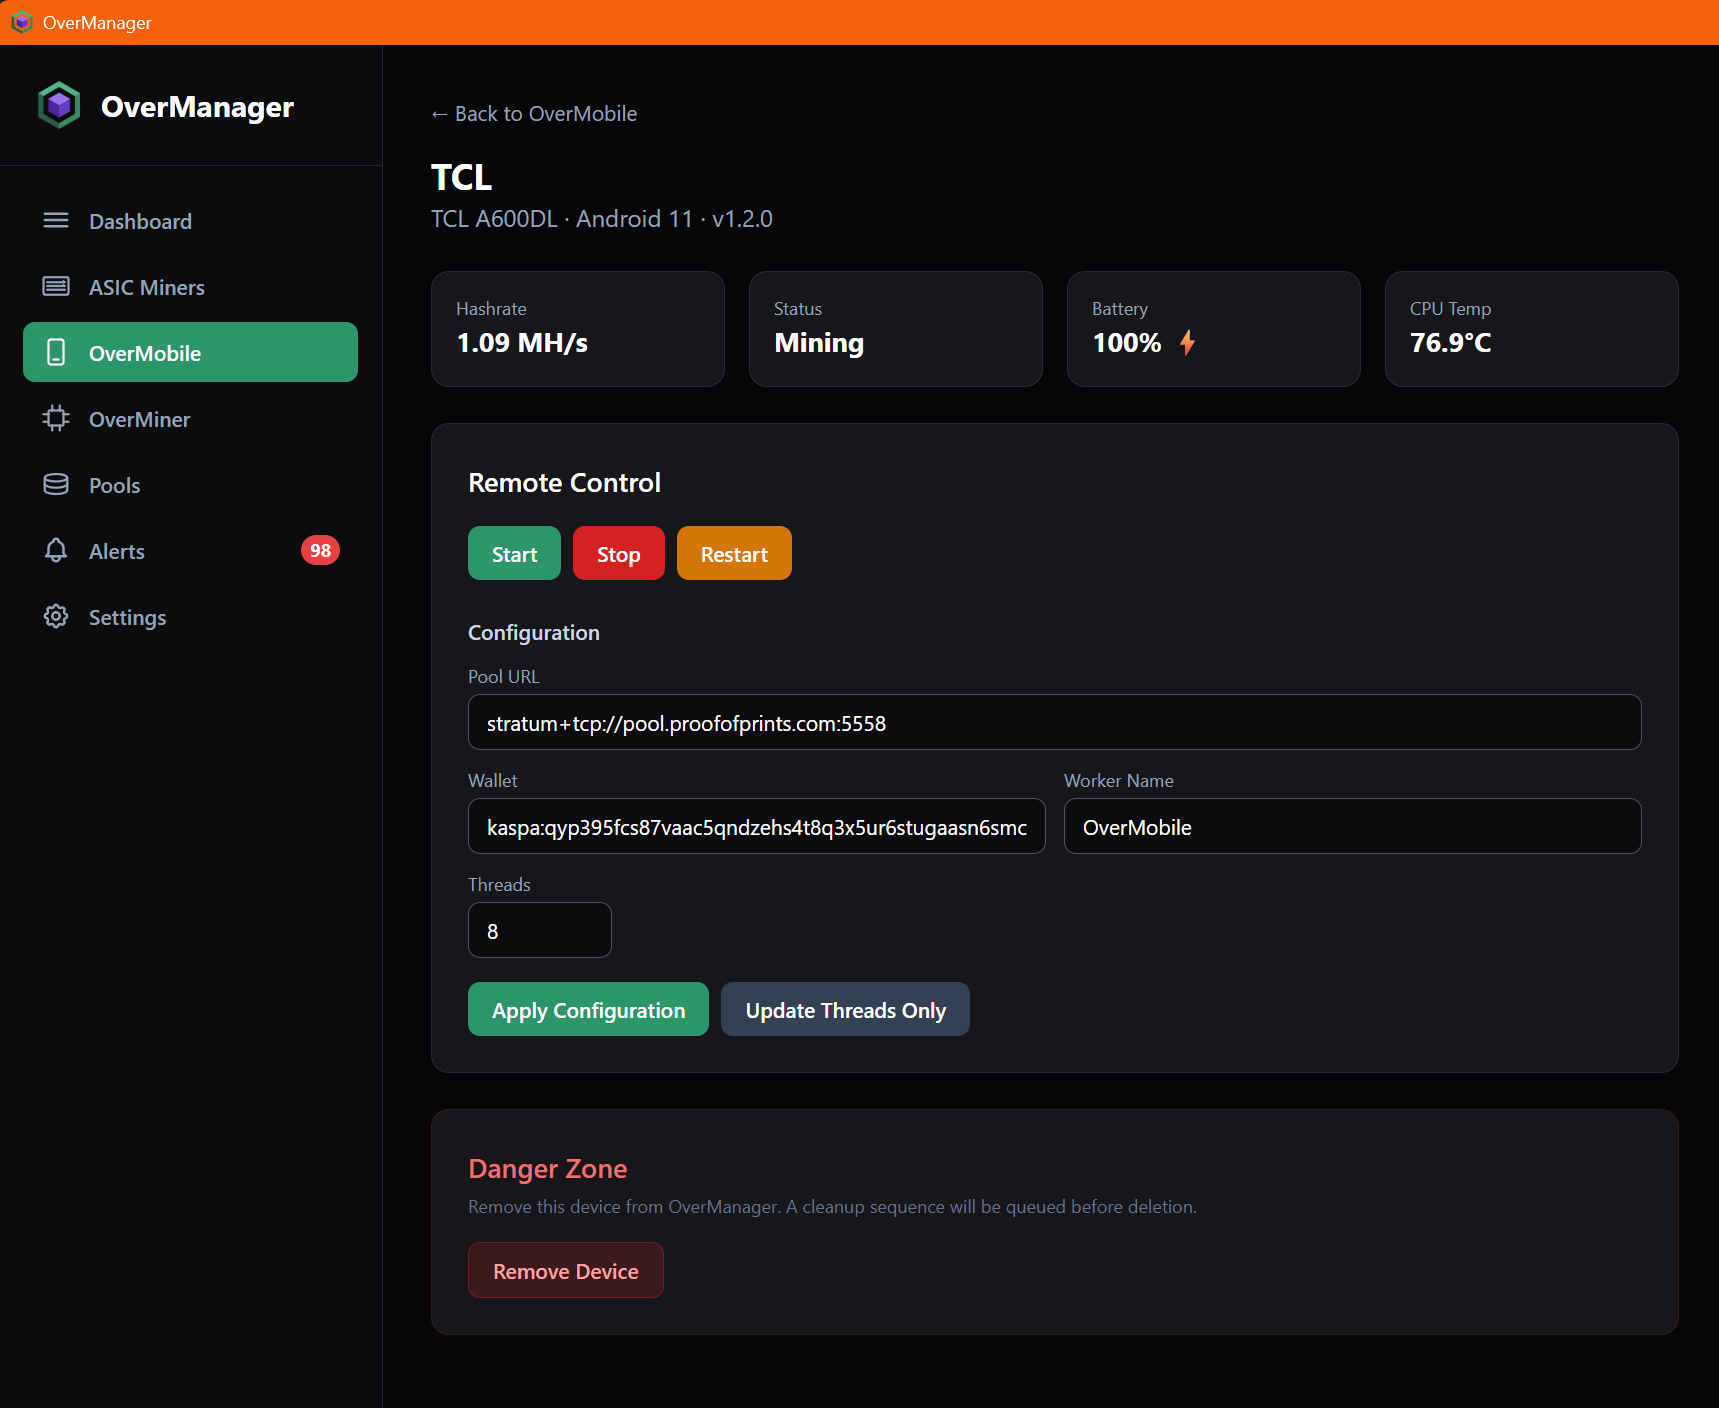
Task: Select OverMobile in the sidebar
Action: coord(190,352)
